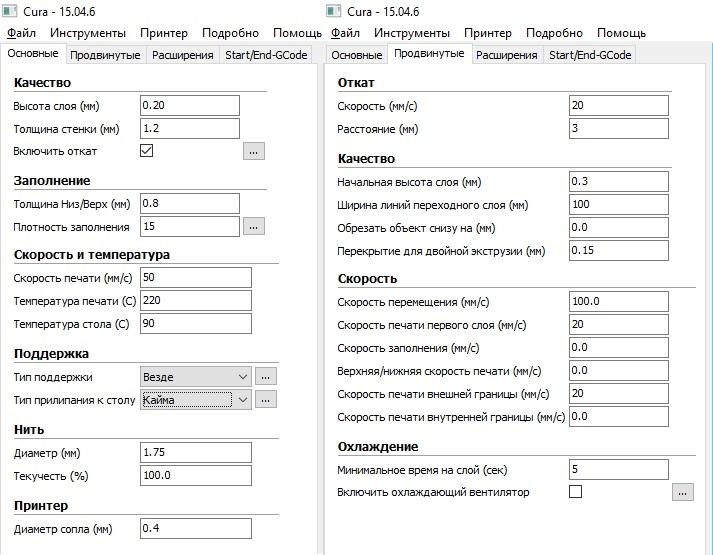Switch to right window's 'Основные' tab
This screenshot has width=713, height=555.
(357, 55)
